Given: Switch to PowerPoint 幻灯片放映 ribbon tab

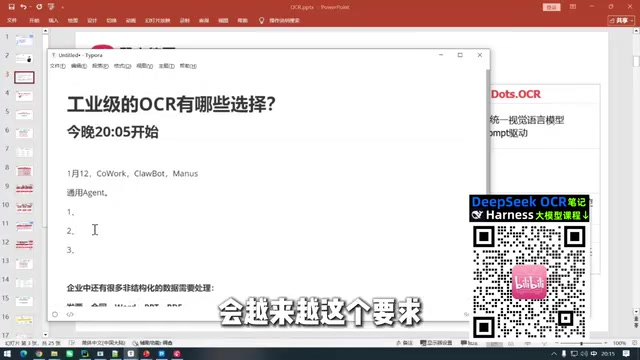Looking at the screenshot, I should (157, 20).
